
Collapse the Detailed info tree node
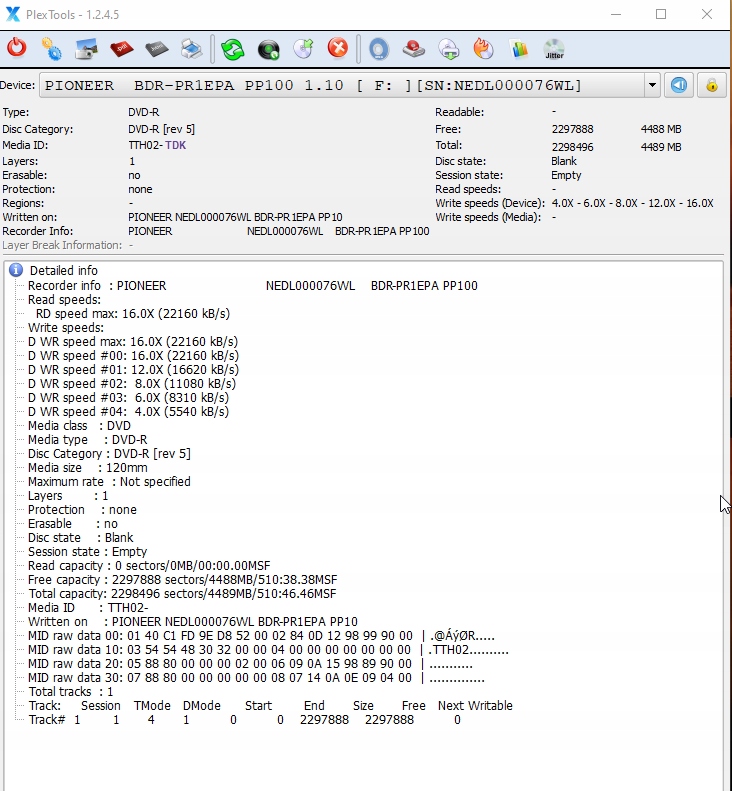click(x=16, y=270)
